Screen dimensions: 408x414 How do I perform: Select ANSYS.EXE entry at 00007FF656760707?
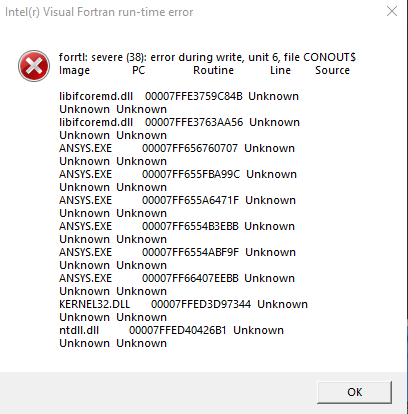177,155
